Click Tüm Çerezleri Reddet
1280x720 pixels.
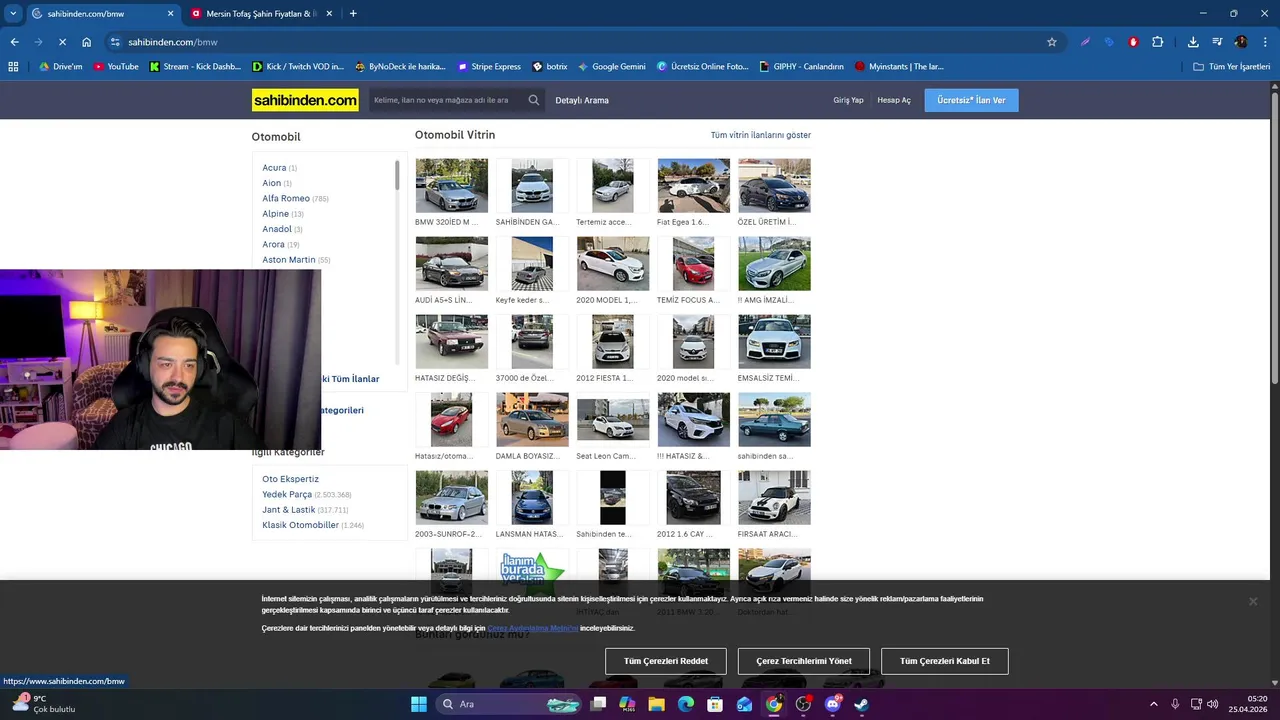coord(666,661)
